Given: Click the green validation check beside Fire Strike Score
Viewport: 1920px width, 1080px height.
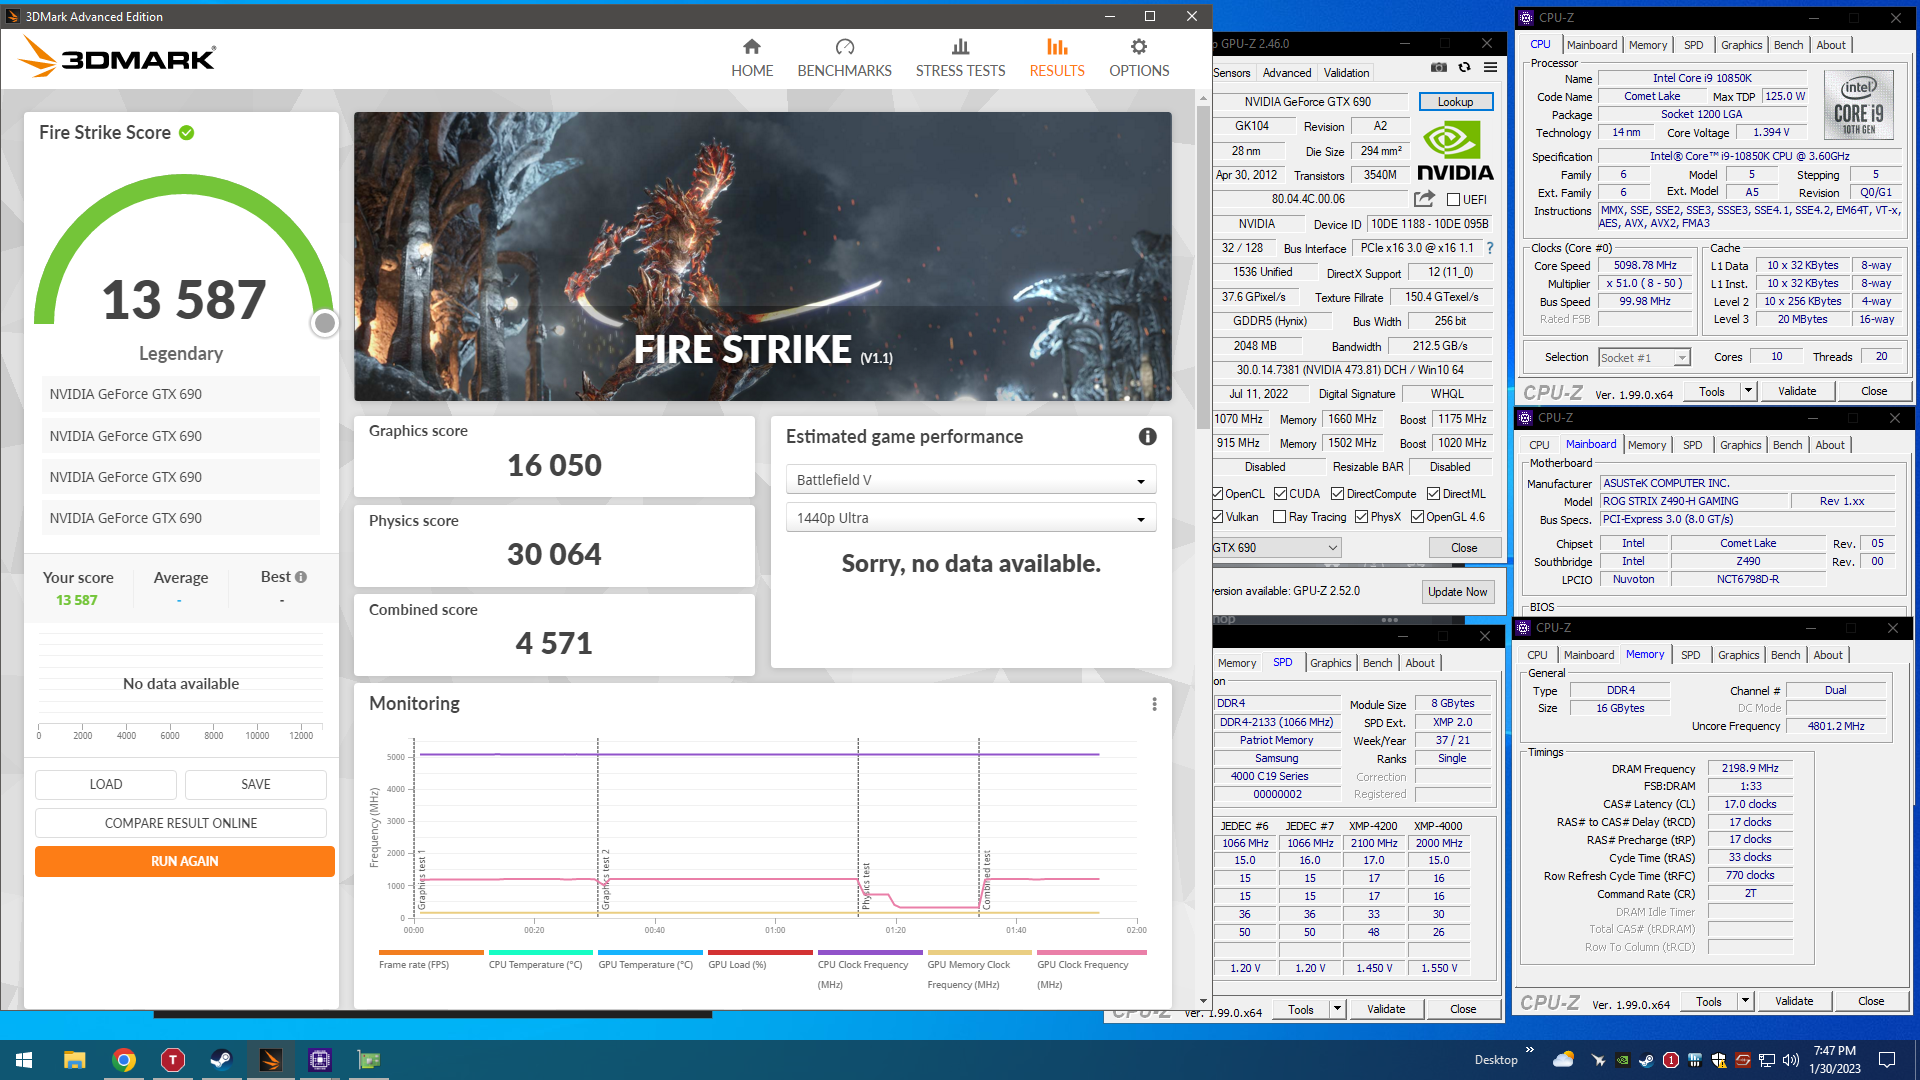Looking at the screenshot, I should pyautogui.click(x=187, y=133).
